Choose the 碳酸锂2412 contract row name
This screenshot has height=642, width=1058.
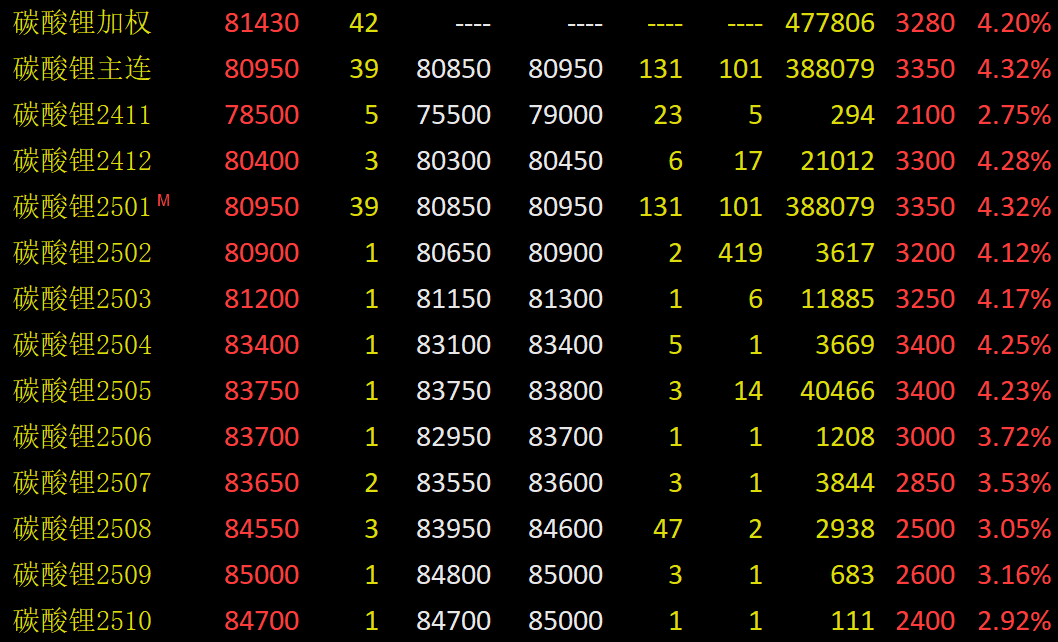point(82,161)
